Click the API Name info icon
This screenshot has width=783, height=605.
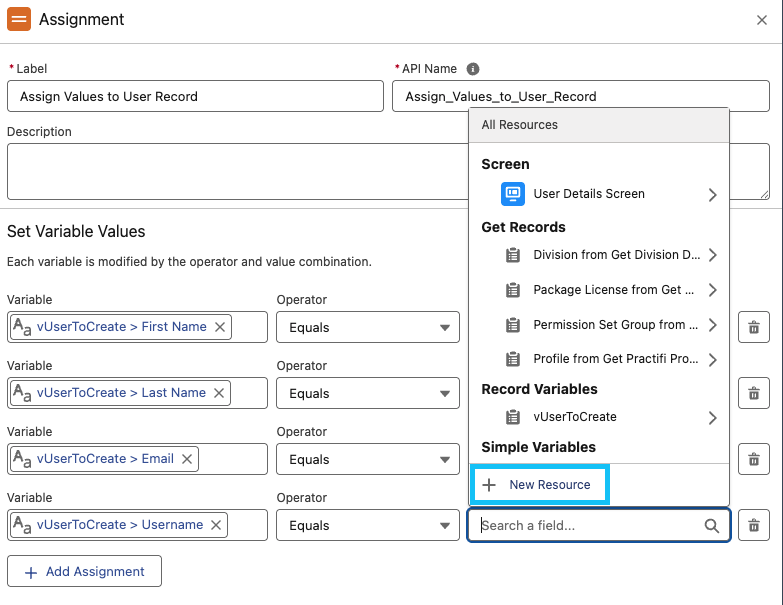point(473,69)
